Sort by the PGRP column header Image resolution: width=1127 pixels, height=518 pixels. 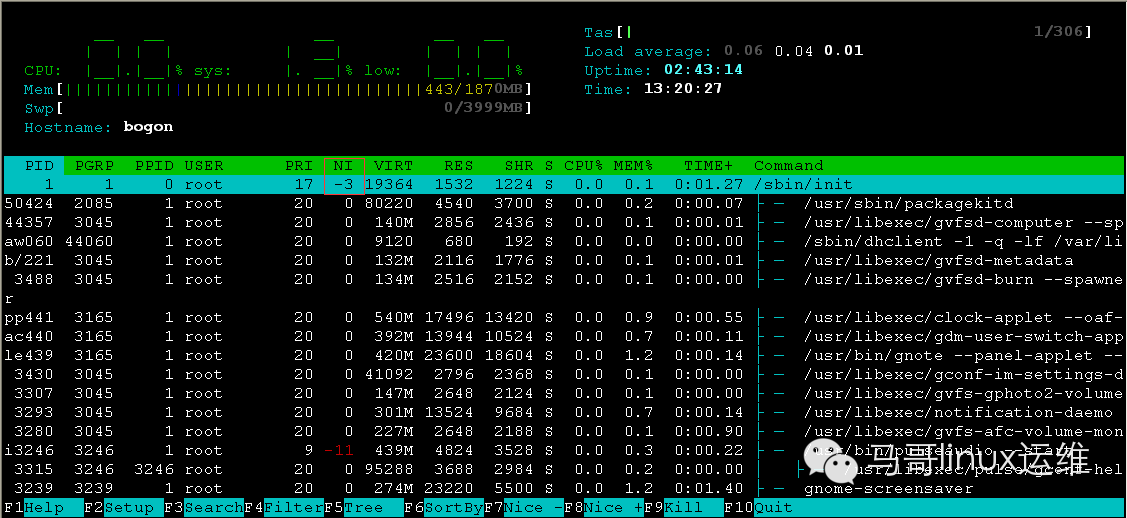click(x=94, y=165)
